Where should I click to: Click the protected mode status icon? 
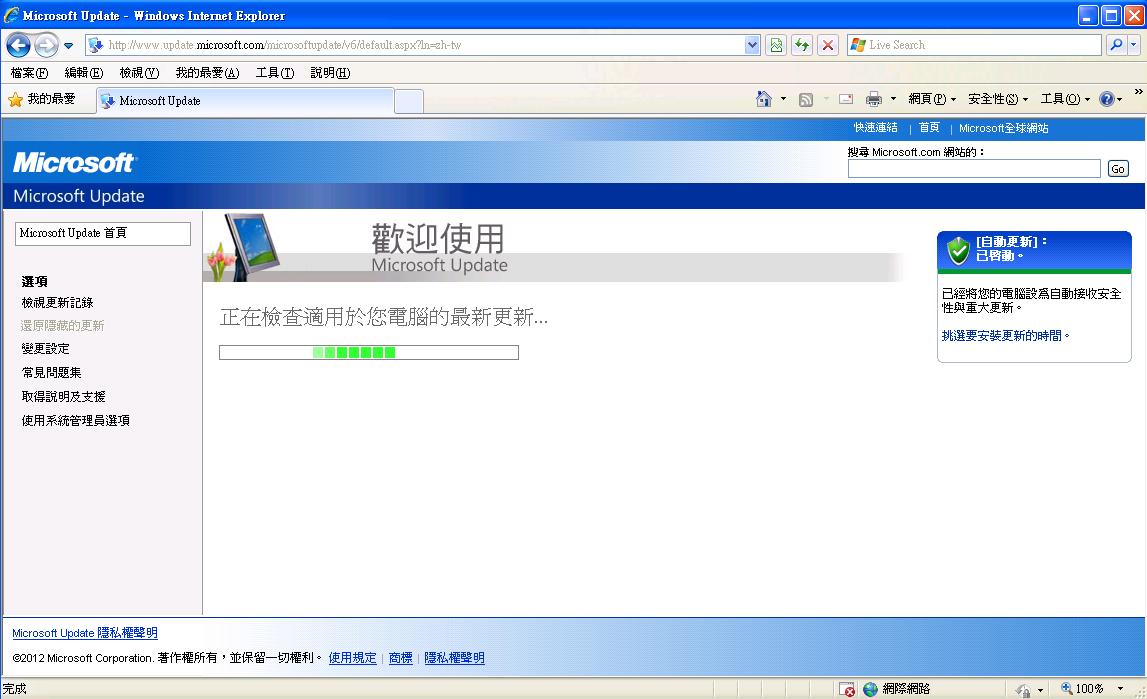pyautogui.click(x=1023, y=689)
